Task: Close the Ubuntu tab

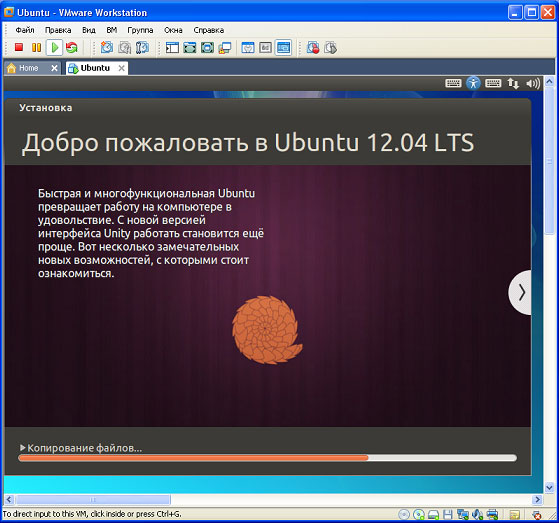Action: pos(122,68)
